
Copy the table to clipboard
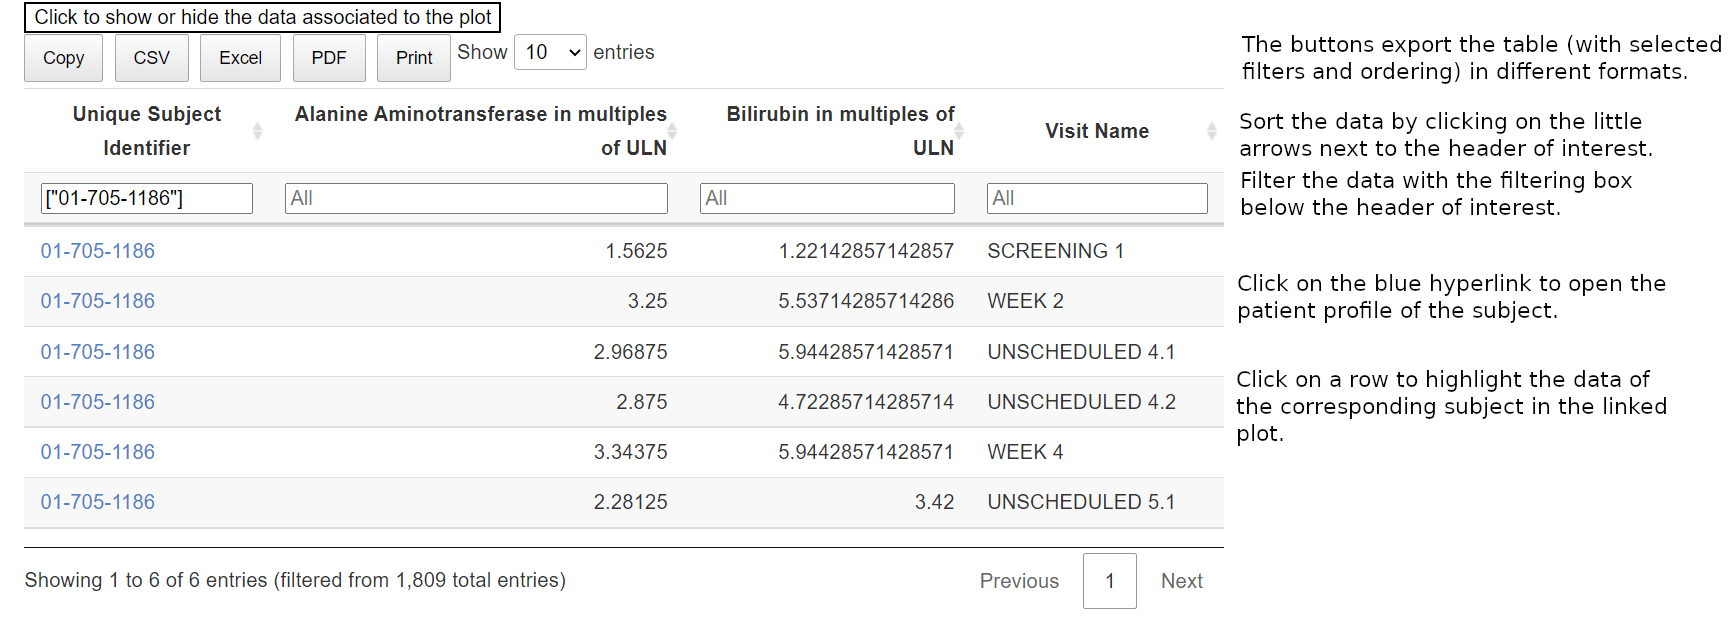[63, 58]
